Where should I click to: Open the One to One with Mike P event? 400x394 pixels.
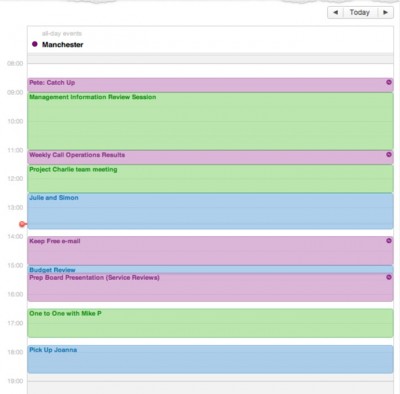click(x=210, y=323)
